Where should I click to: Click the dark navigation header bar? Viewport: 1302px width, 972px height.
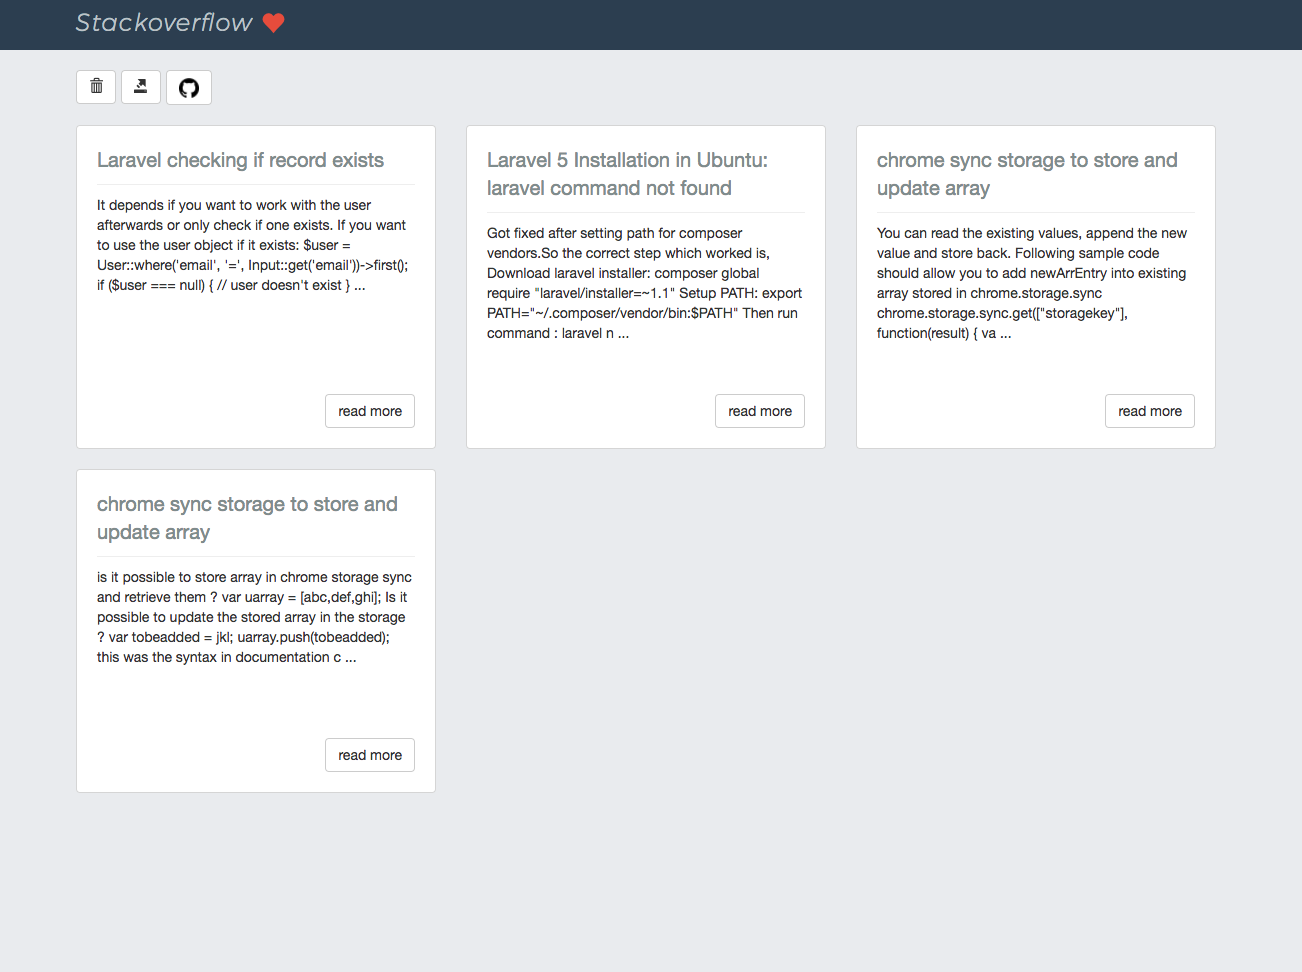(651, 24)
